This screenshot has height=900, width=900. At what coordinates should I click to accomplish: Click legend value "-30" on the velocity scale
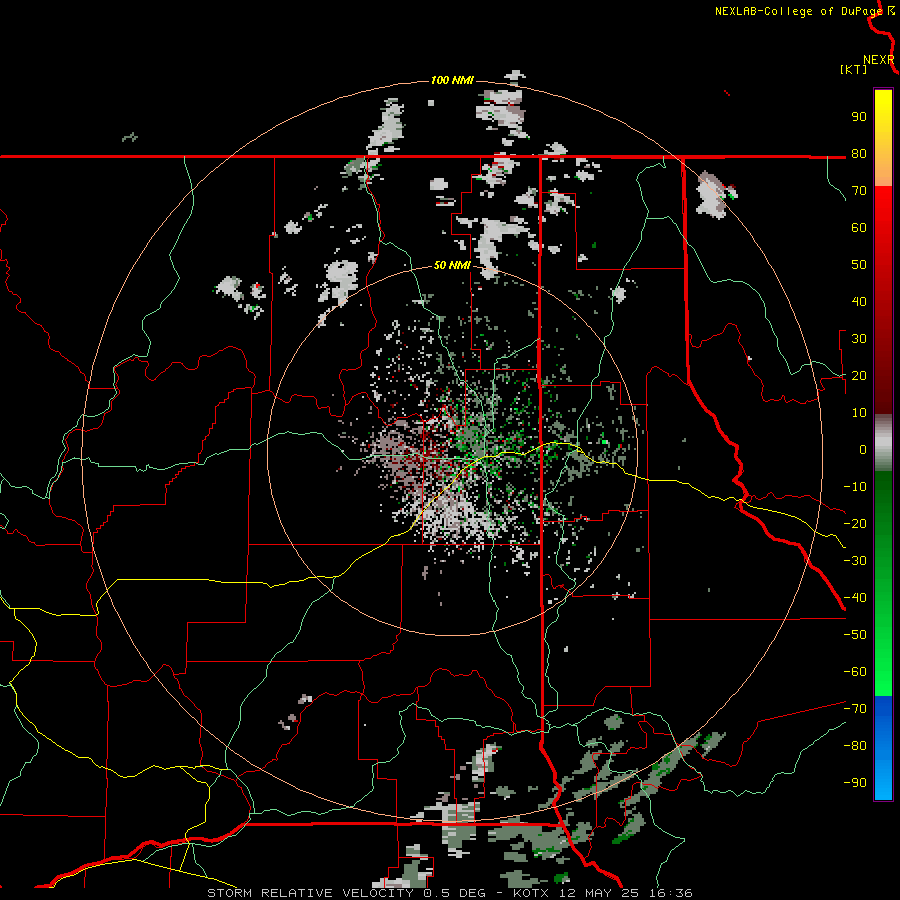pyautogui.click(x=855, y=561)
